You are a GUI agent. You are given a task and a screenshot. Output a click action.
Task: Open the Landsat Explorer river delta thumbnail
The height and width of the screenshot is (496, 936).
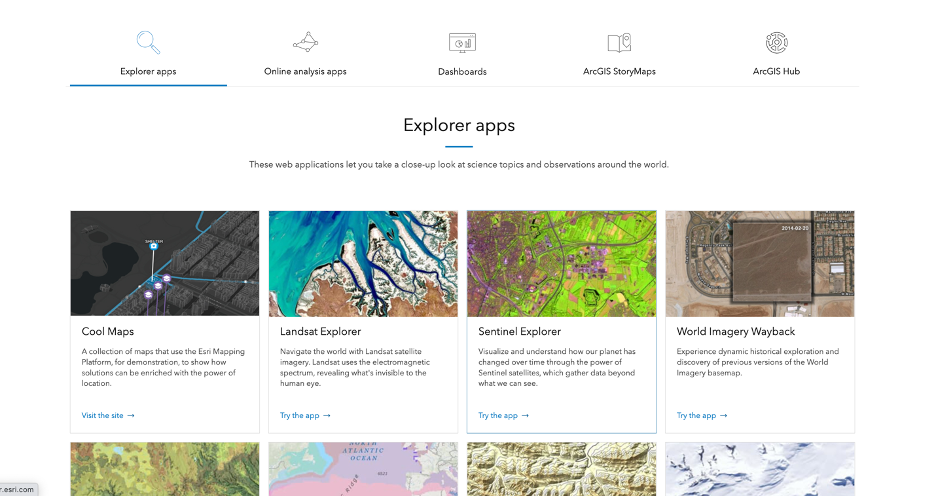[x=363, y=263]
